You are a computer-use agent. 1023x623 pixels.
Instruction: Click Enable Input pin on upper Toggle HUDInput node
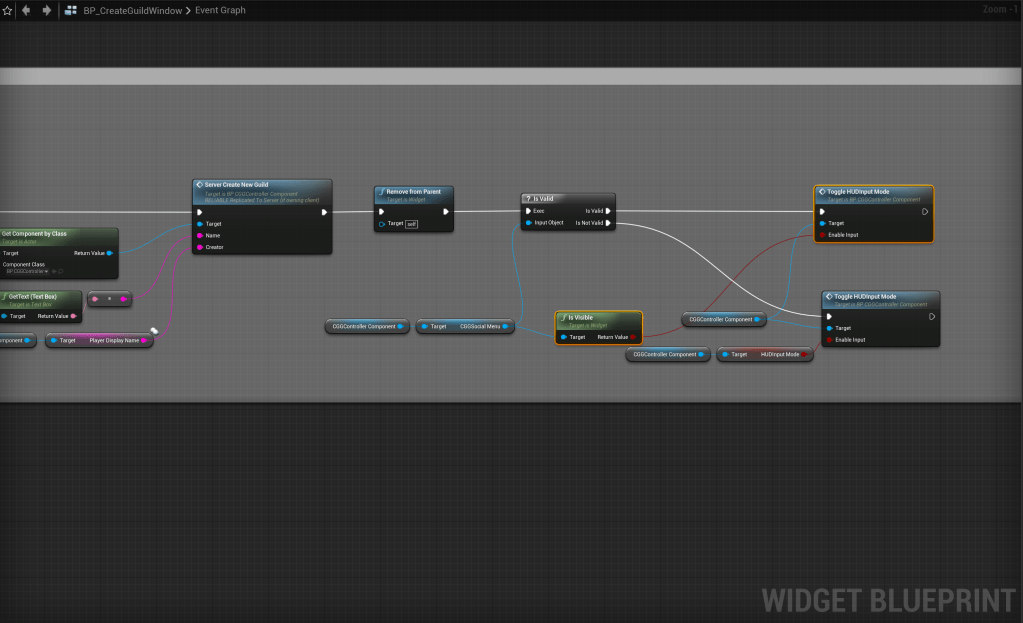(823, 235)
